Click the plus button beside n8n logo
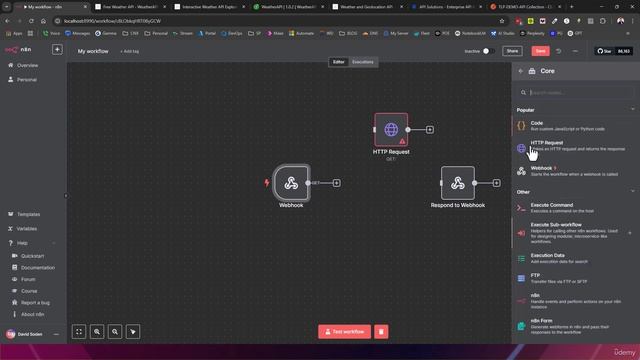 coord(57,49)
